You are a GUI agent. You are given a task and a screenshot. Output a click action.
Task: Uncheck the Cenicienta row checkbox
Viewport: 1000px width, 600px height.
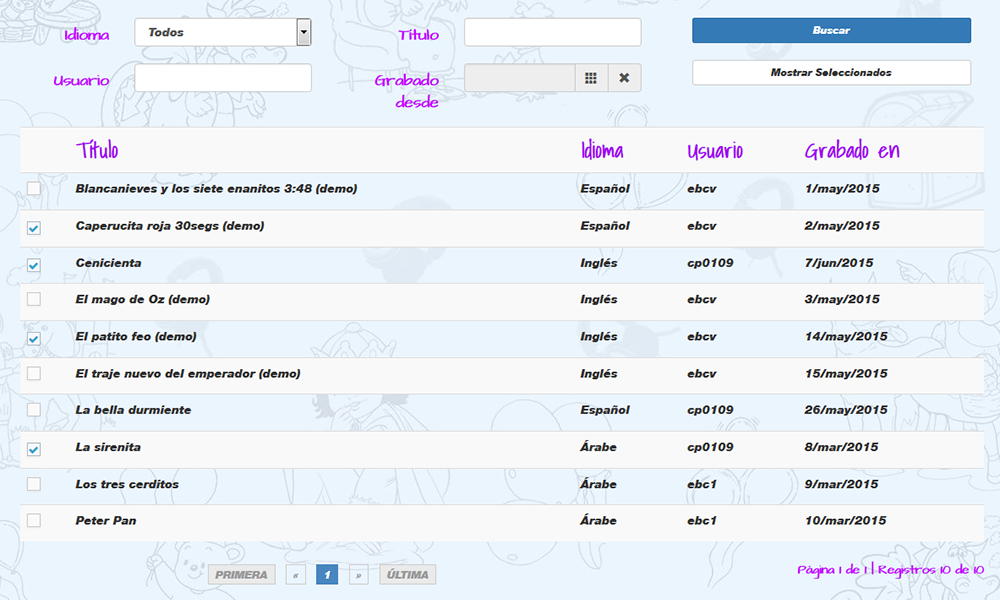point(34,265)
